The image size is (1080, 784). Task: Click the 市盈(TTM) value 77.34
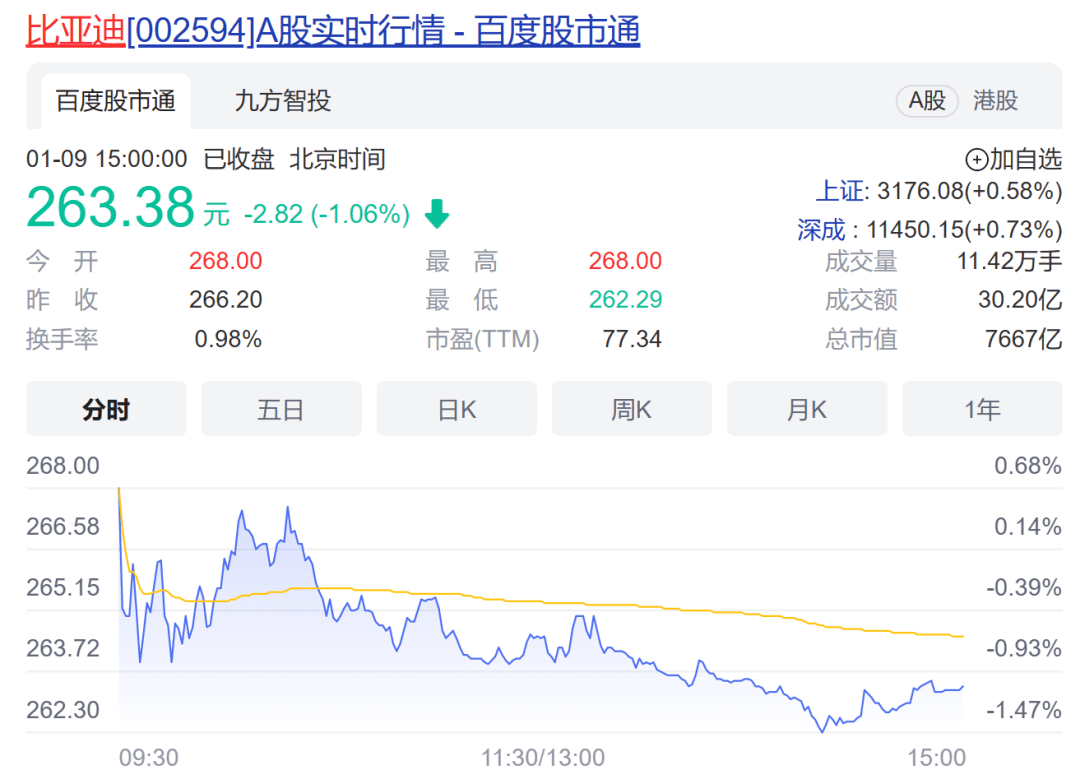[x=632, y=339]
